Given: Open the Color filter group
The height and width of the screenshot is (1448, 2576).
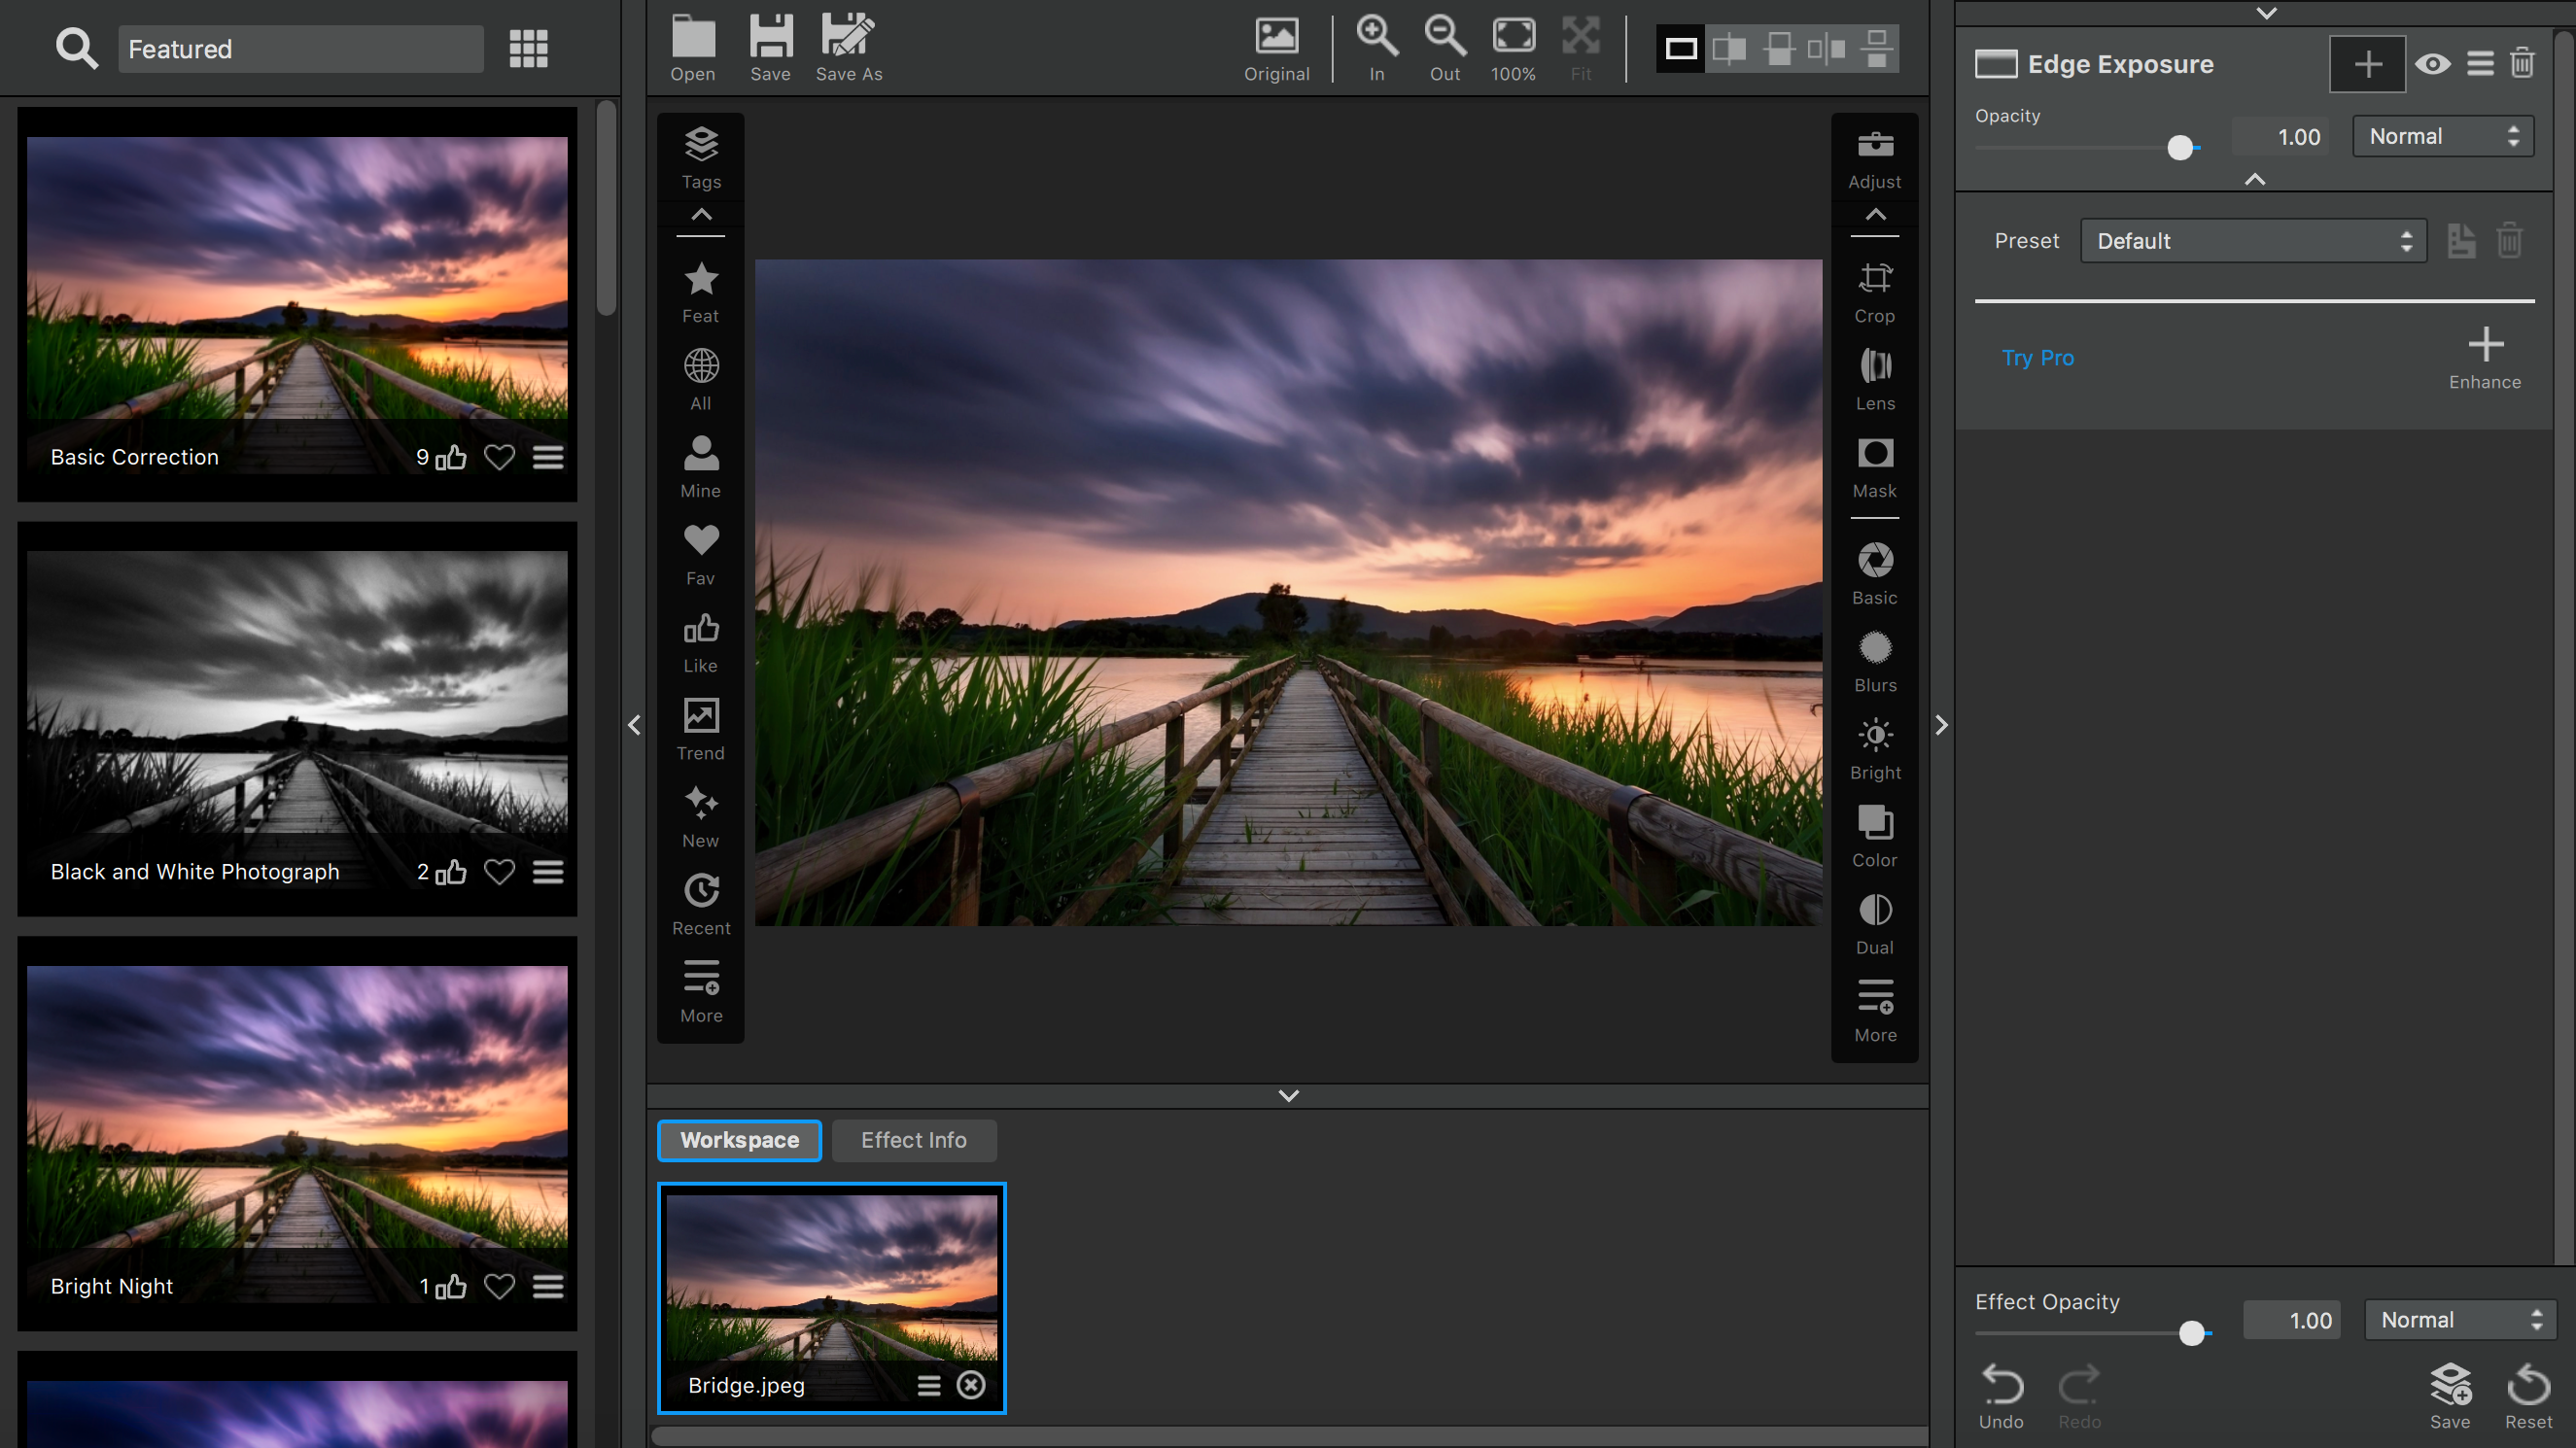Looking at the screenshot, I should (1875, 836).
